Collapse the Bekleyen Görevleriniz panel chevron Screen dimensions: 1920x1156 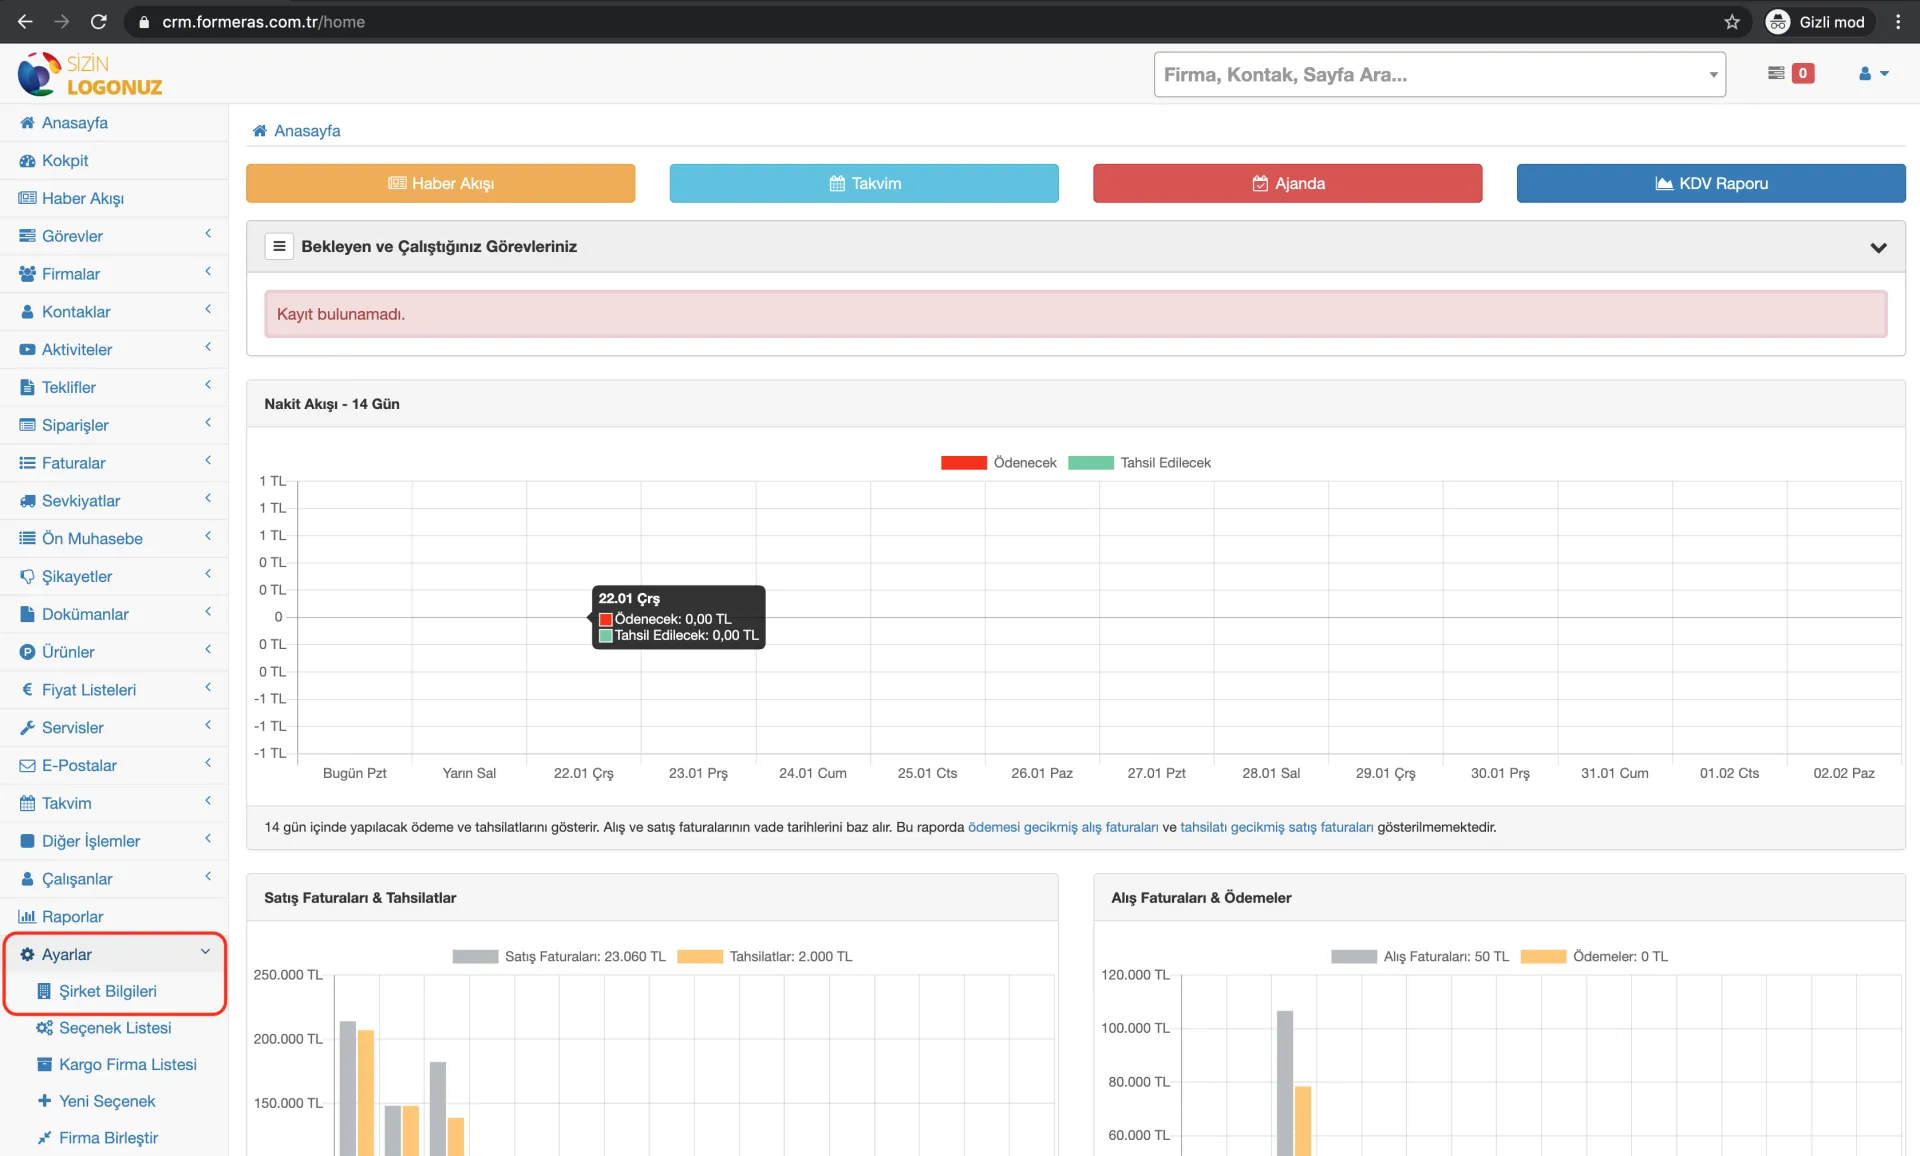pyautogui.click(x=1878, y=247)
